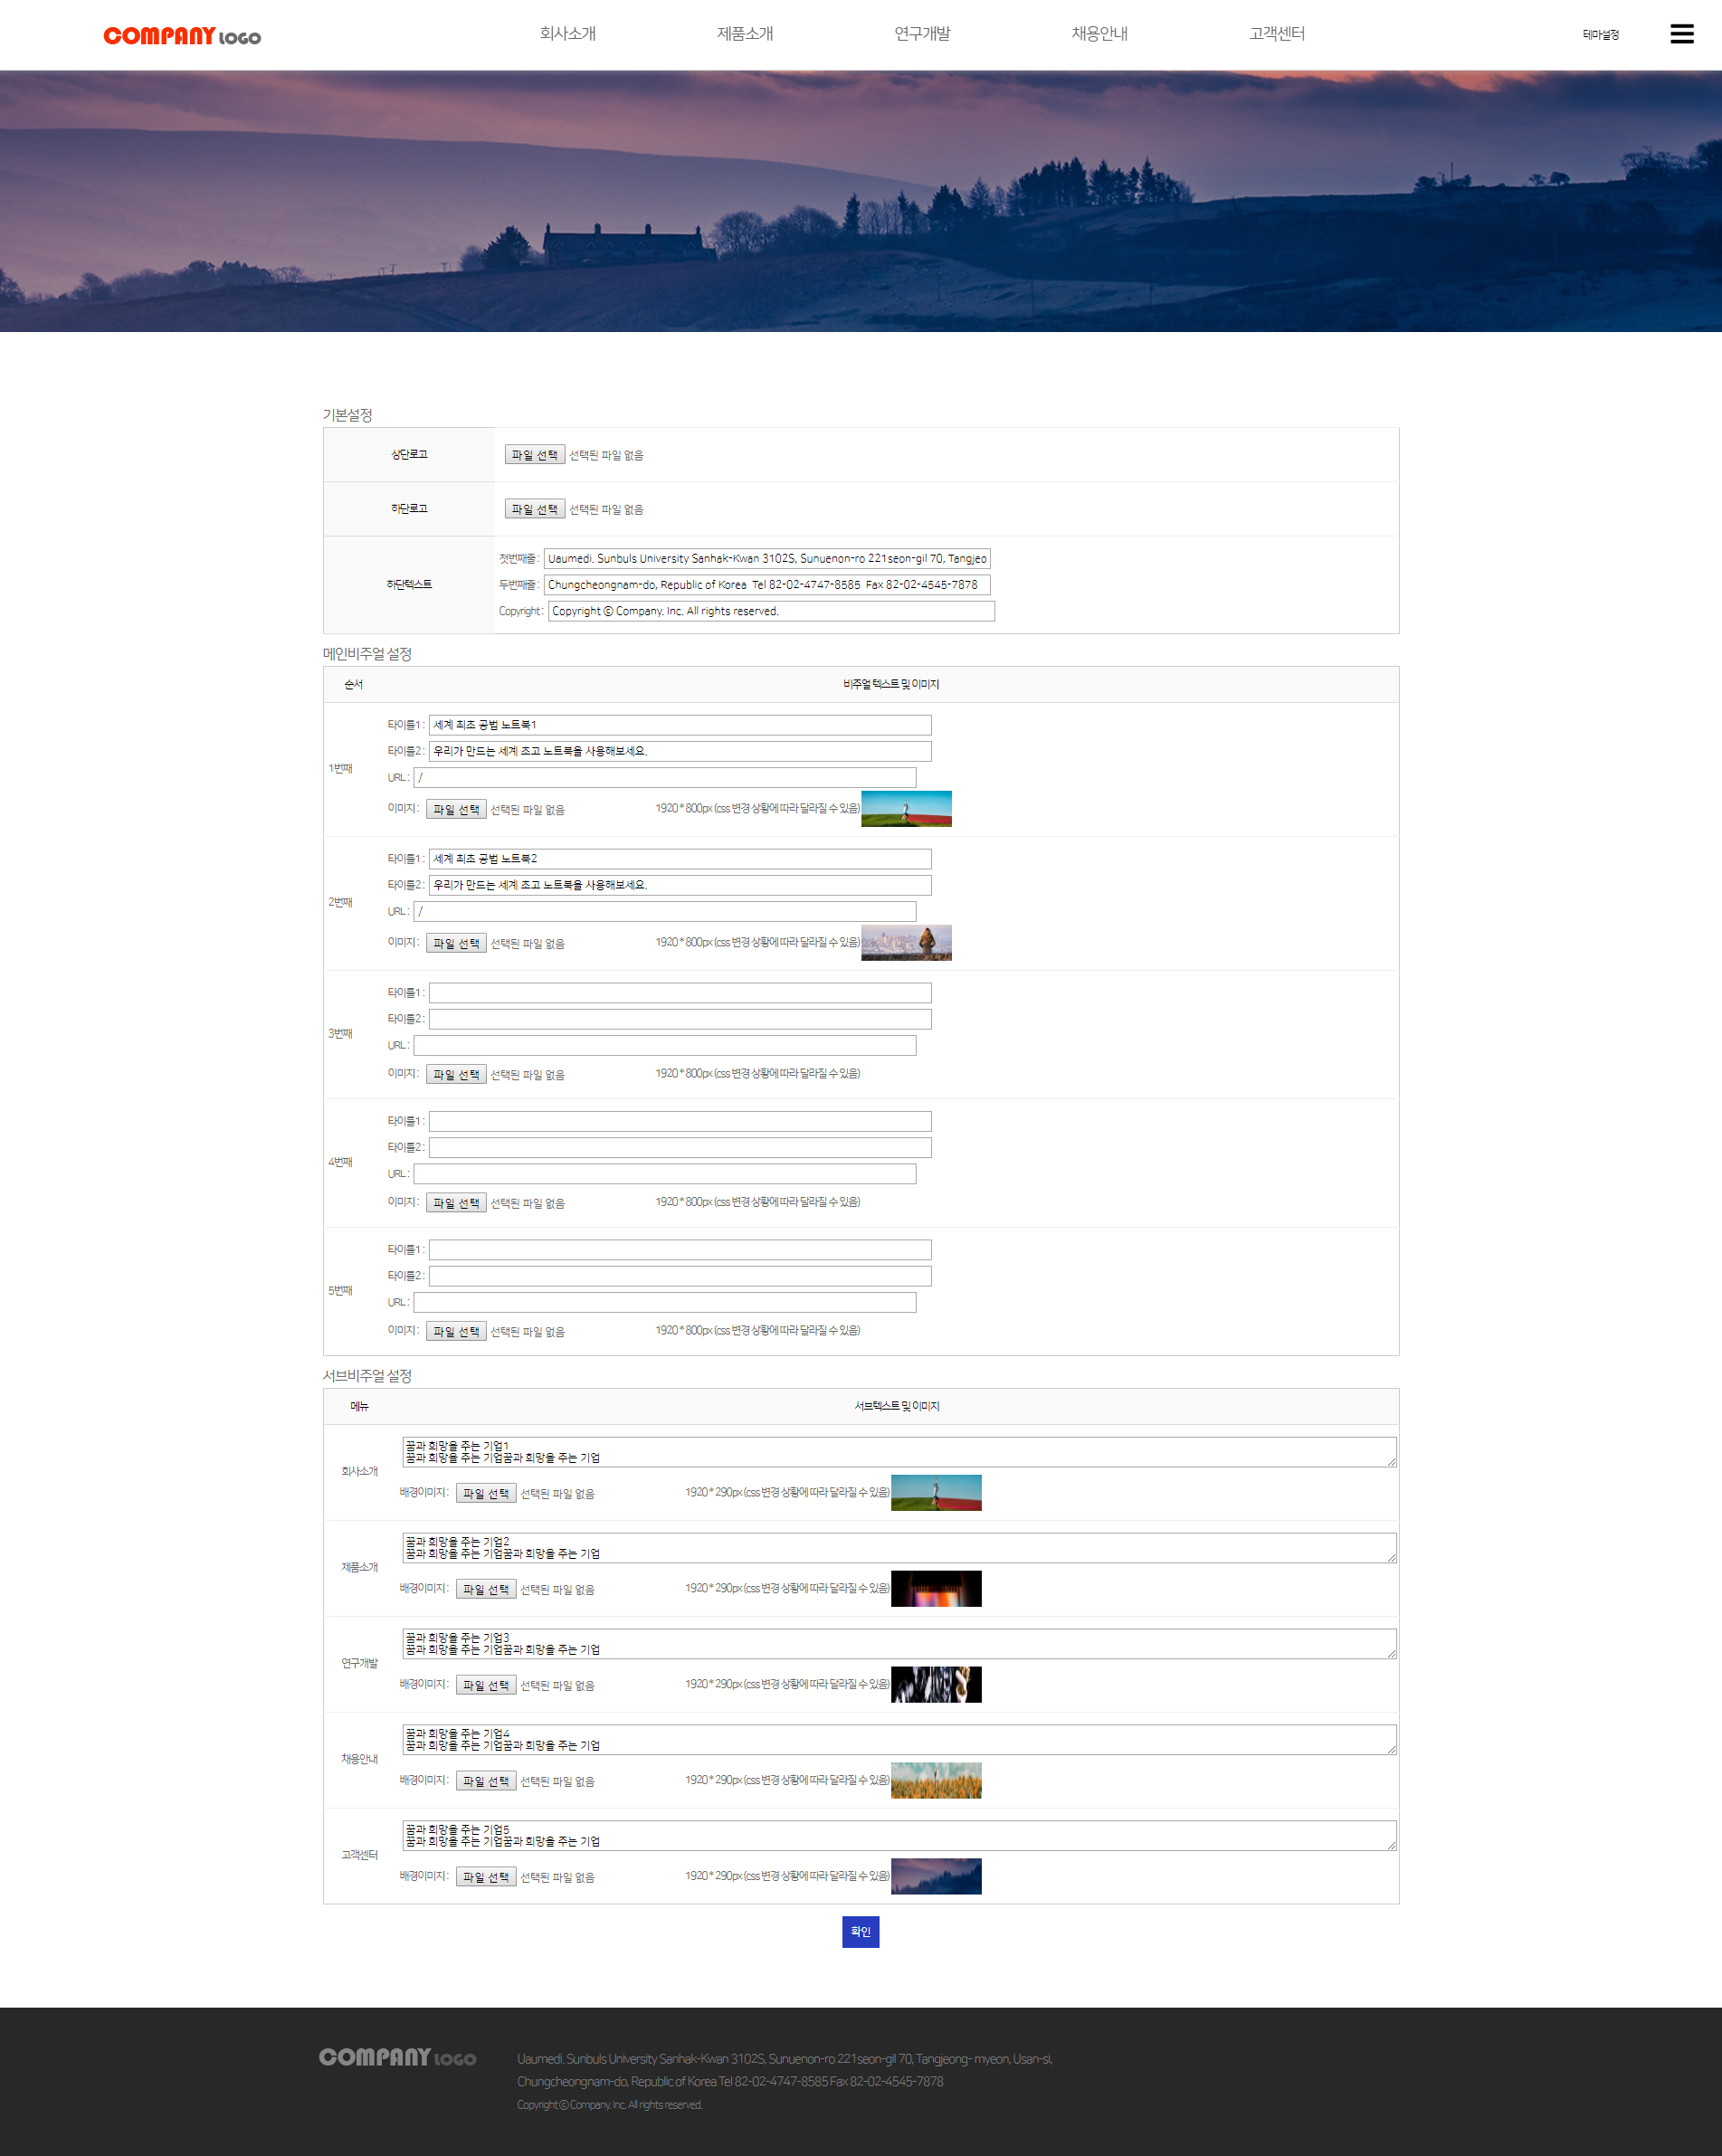Click first main visual thumbnail image

coord(906,809)
